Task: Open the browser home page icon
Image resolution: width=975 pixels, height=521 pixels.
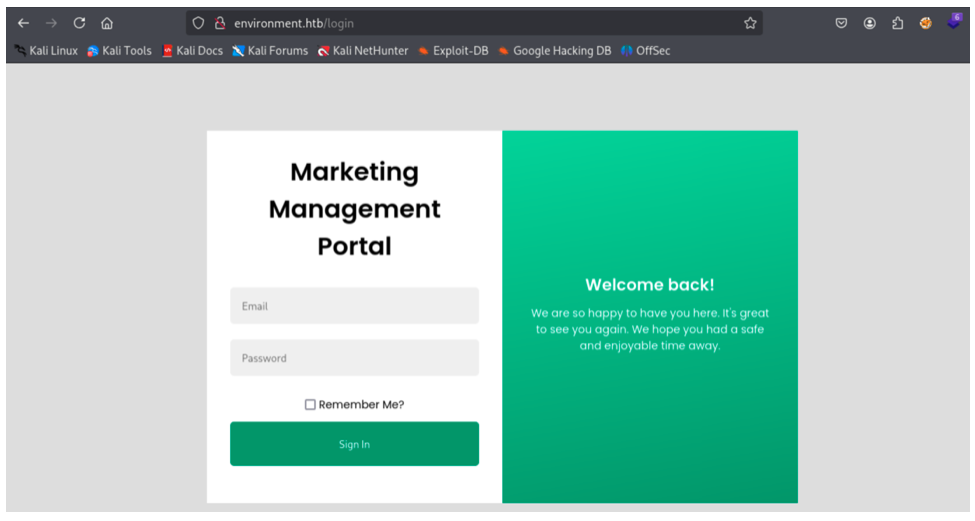Action: (107, 23)
